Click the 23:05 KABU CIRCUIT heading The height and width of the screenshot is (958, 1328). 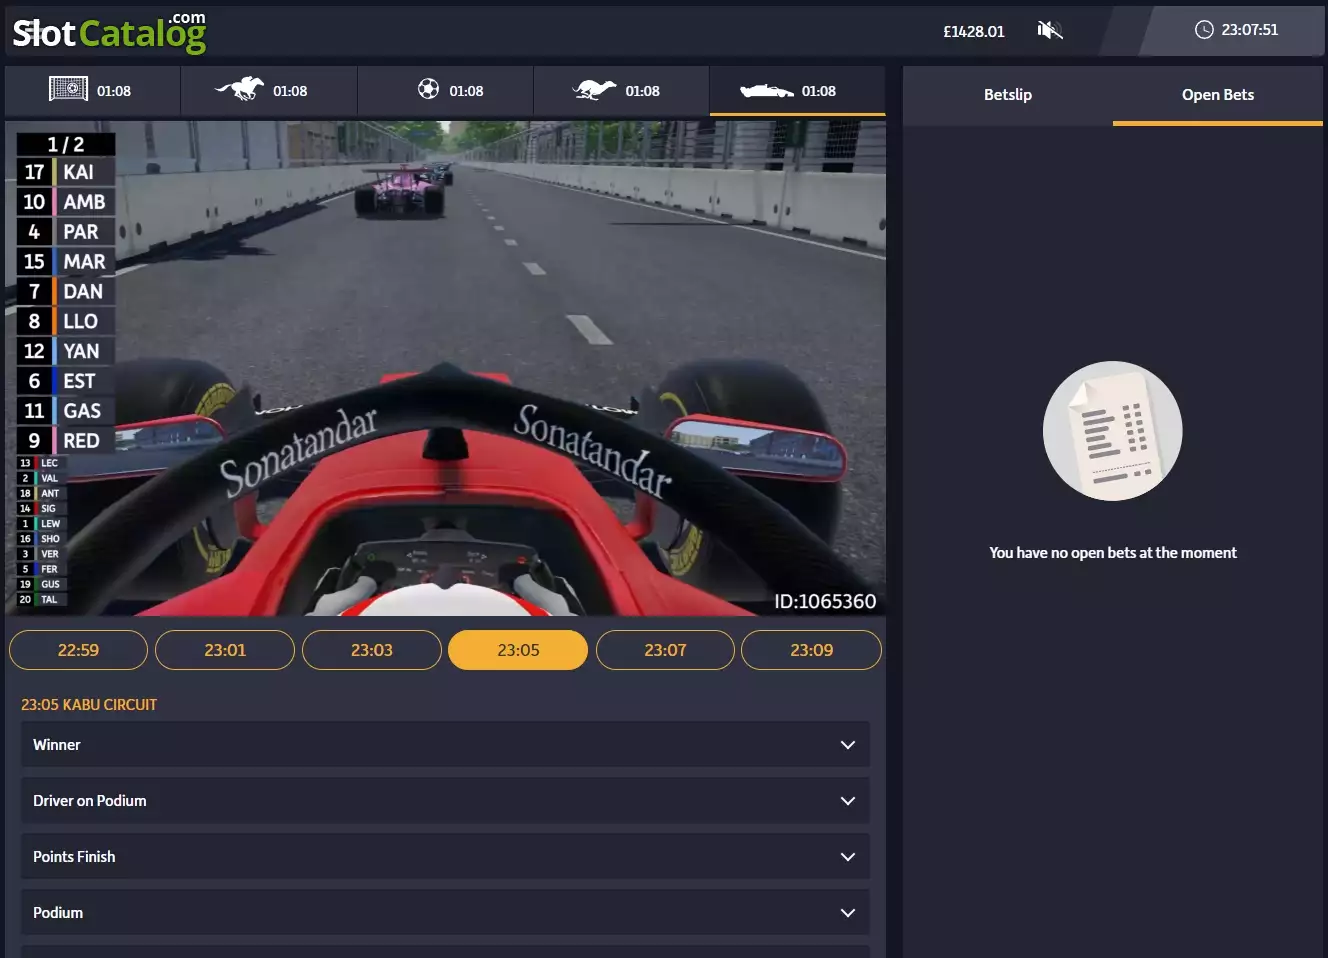(89, 704)
